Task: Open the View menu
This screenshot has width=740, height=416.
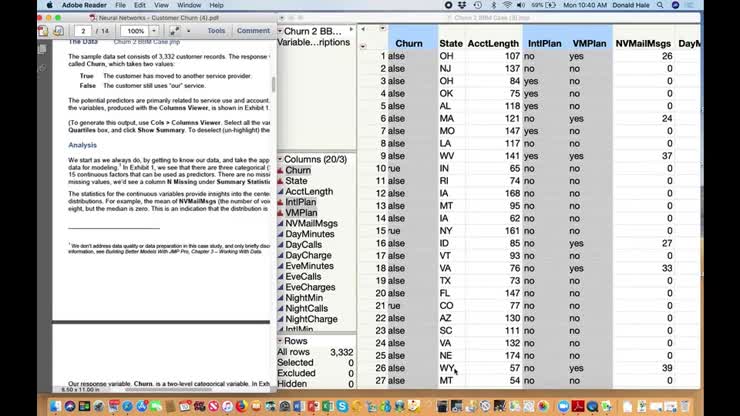Action: click(x=161, y=5)
